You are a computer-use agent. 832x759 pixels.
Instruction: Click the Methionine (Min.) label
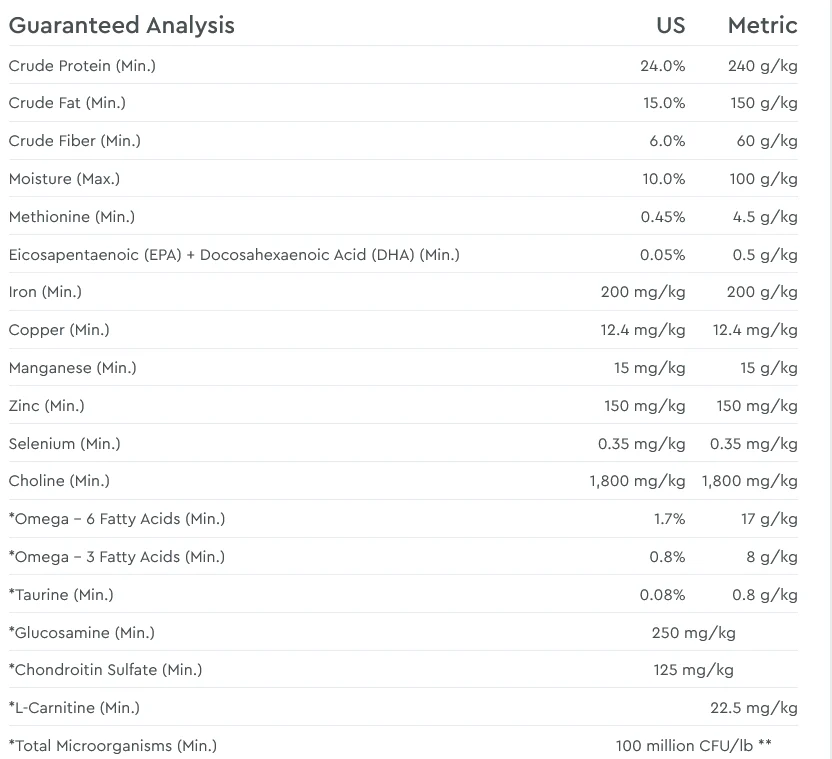72,217
